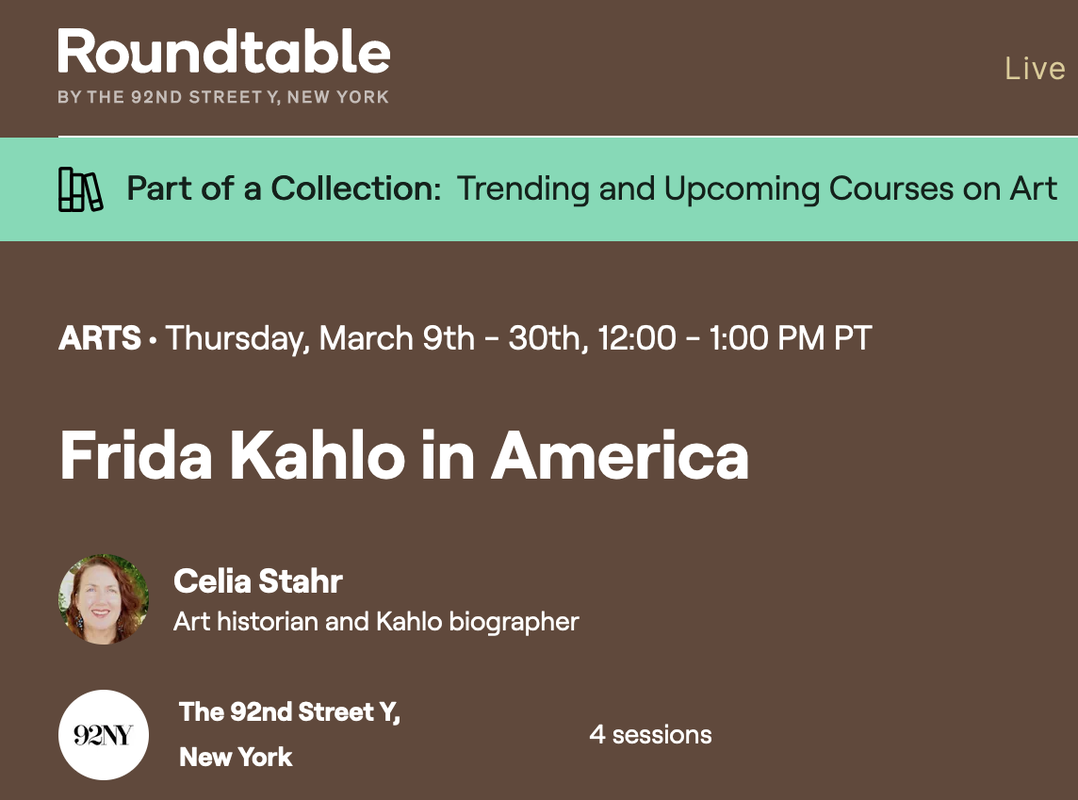This screenshot has width=1078, height=800.
Task: Click the 12:00 - 1:00 PM PT time
Action: [x=735, y=338]
